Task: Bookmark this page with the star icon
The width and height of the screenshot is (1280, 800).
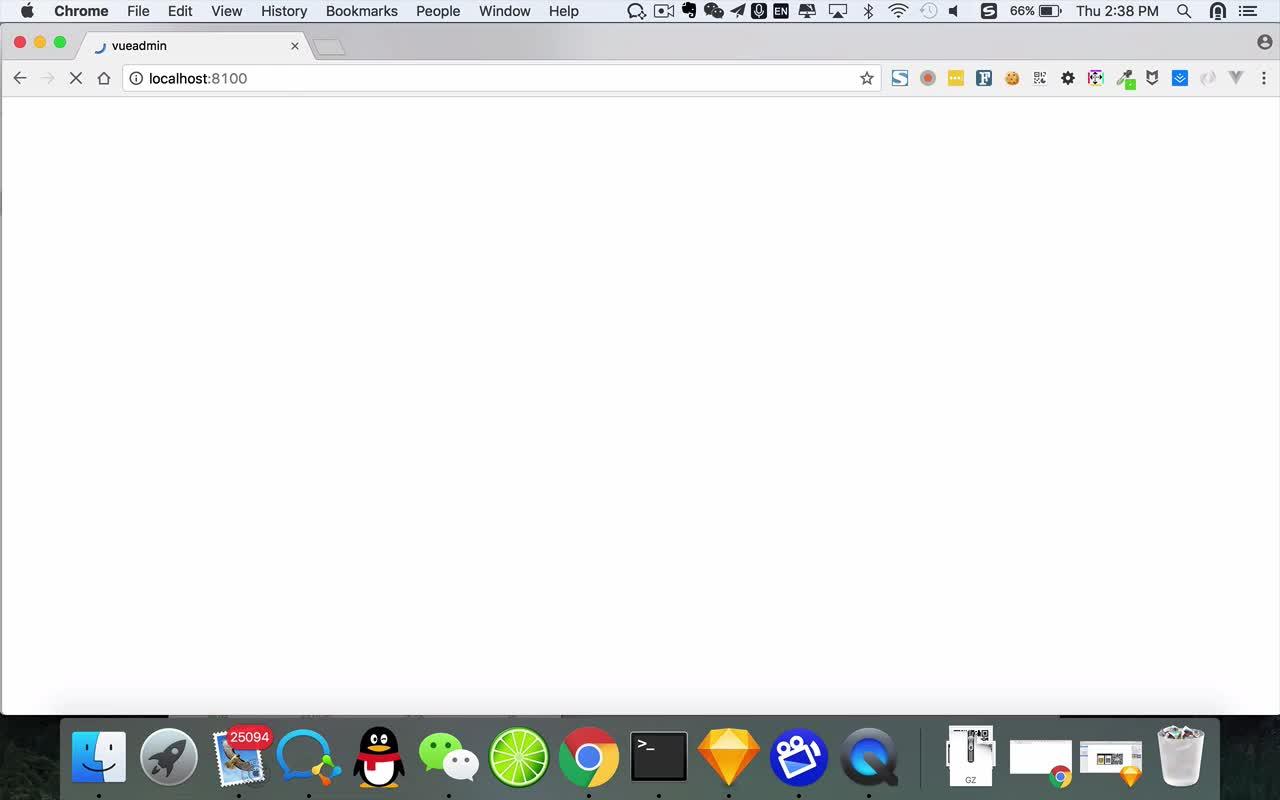Action: point(867,78)
